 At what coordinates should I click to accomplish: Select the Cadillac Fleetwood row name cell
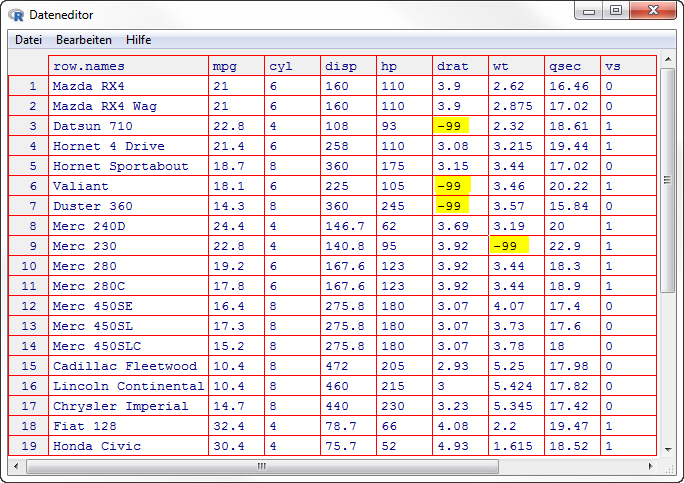(x=128, y=366)
